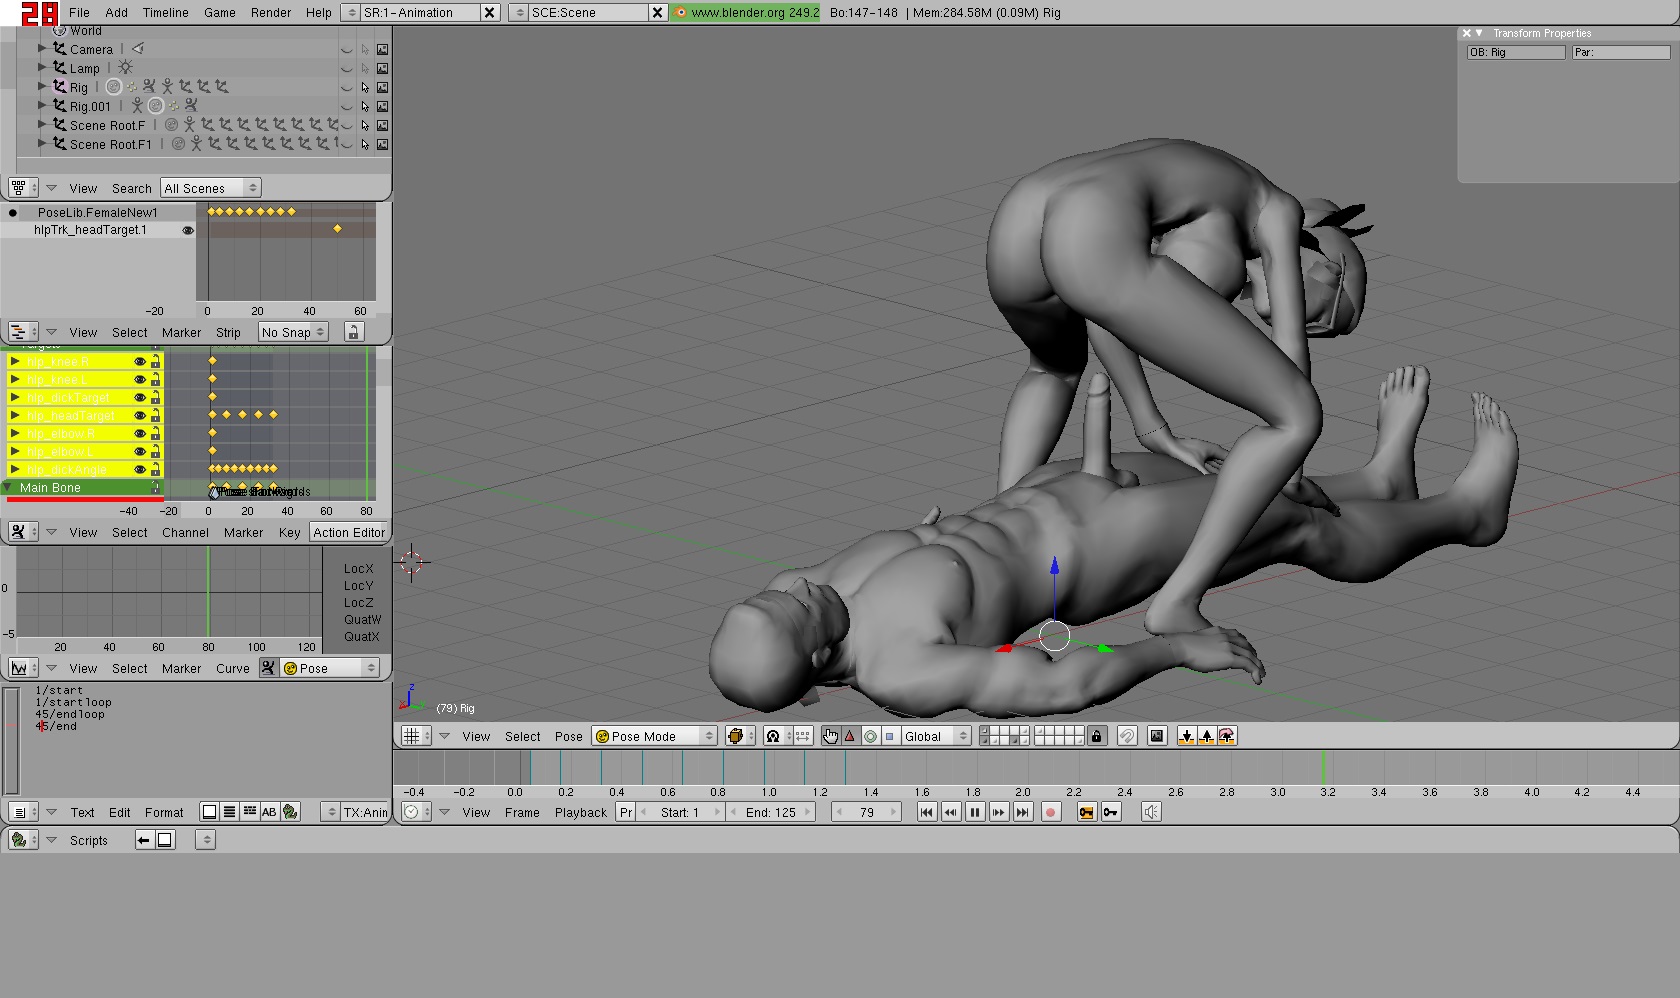1680x998 pixels.
Task: Open the No Snap dropdown
Action: 293,332
